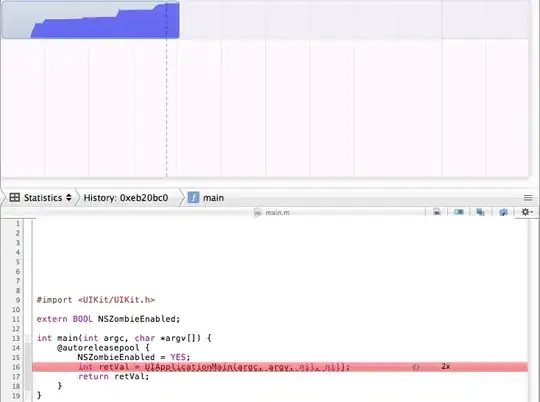Viewport: 540px width, 402px height.
Task: Click the document icon before main.m
Action: [x=257, y=213]
